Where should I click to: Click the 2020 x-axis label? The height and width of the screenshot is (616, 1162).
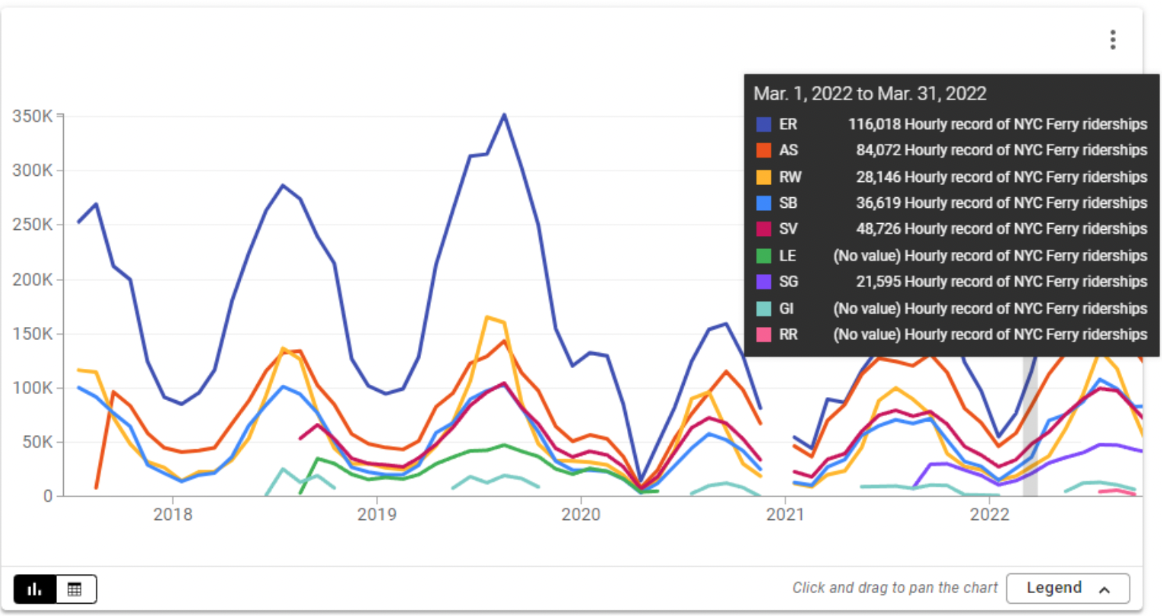coord(581,515)
